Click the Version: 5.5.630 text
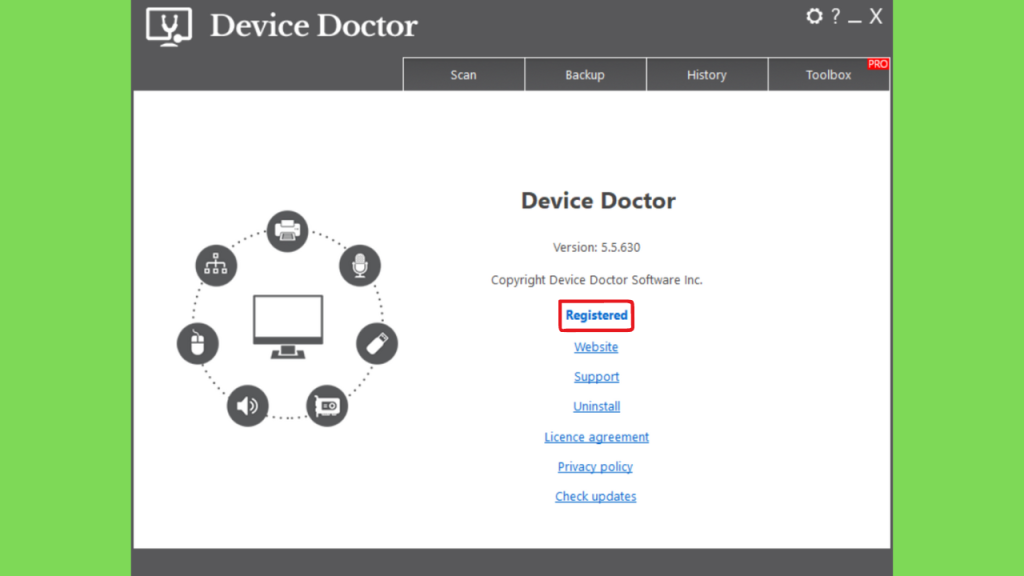 (x=596, y=248)
